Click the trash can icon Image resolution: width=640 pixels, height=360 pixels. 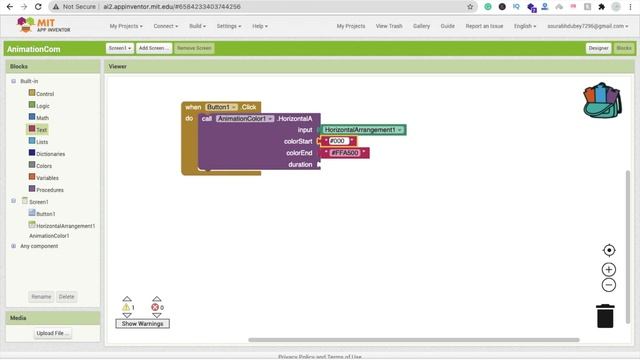[x=605, y=316]
